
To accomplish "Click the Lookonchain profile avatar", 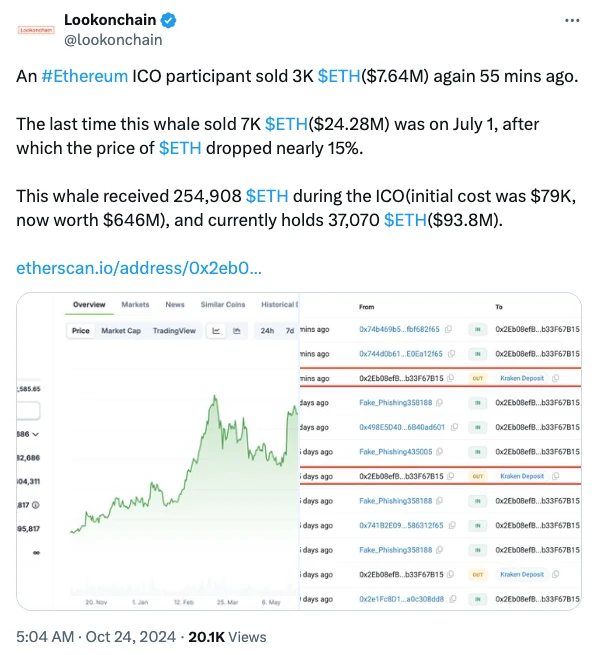I will coord(36,30).
